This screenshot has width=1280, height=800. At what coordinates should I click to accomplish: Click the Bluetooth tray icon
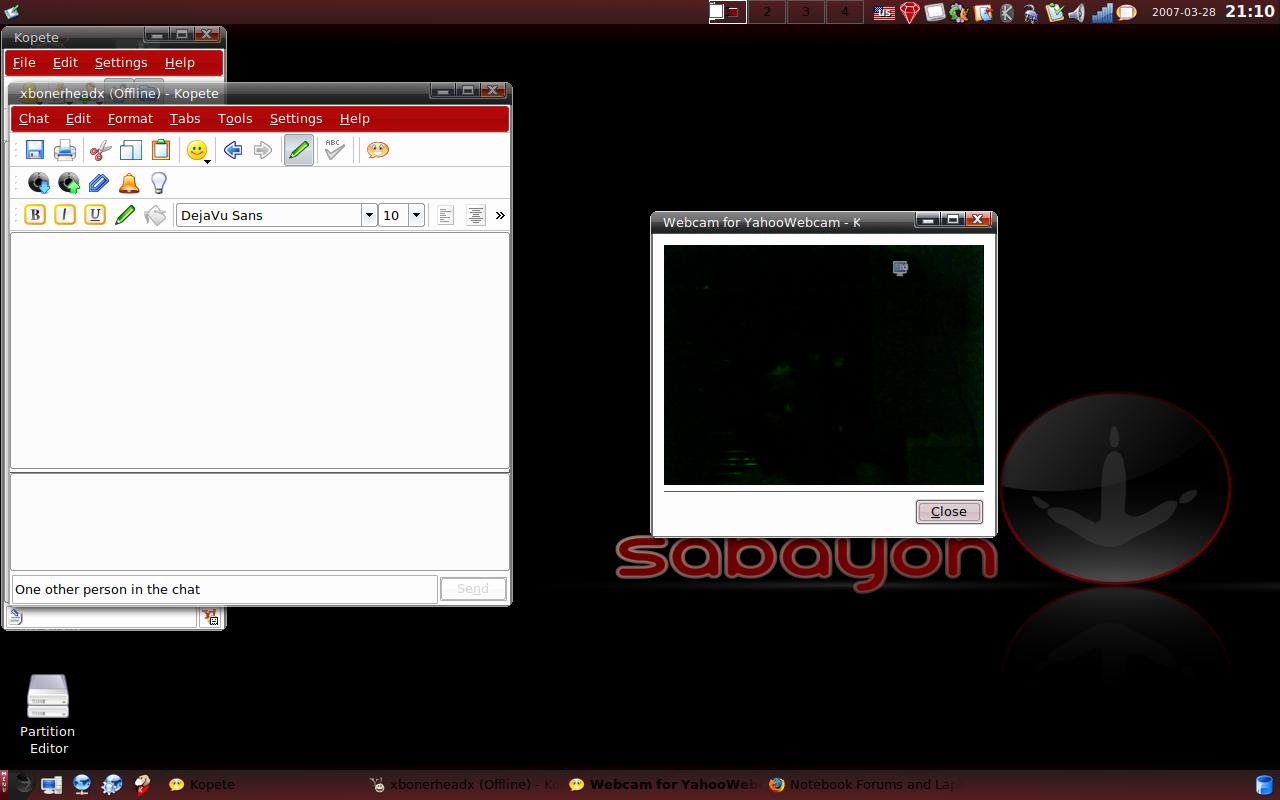pyautogui.click(x=1007, y=13)
